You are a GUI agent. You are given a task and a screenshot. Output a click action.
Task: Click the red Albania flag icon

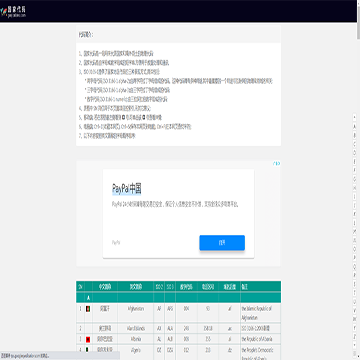[x=88, y=339]
